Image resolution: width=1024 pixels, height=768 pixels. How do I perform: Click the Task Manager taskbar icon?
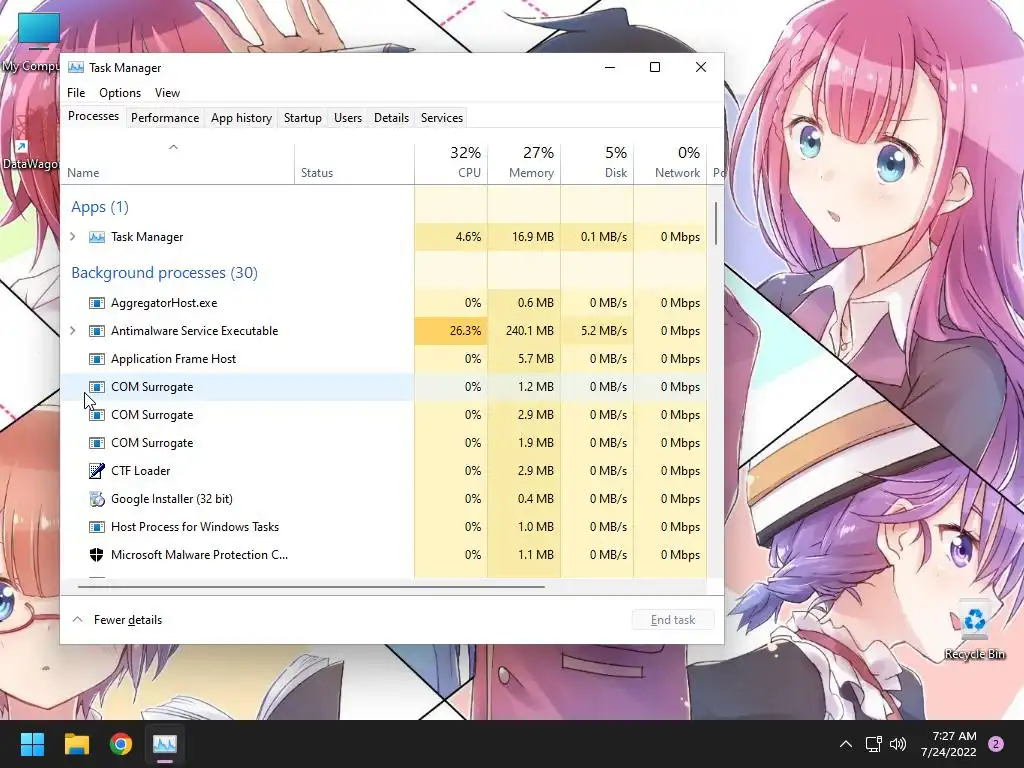[165, 744]
